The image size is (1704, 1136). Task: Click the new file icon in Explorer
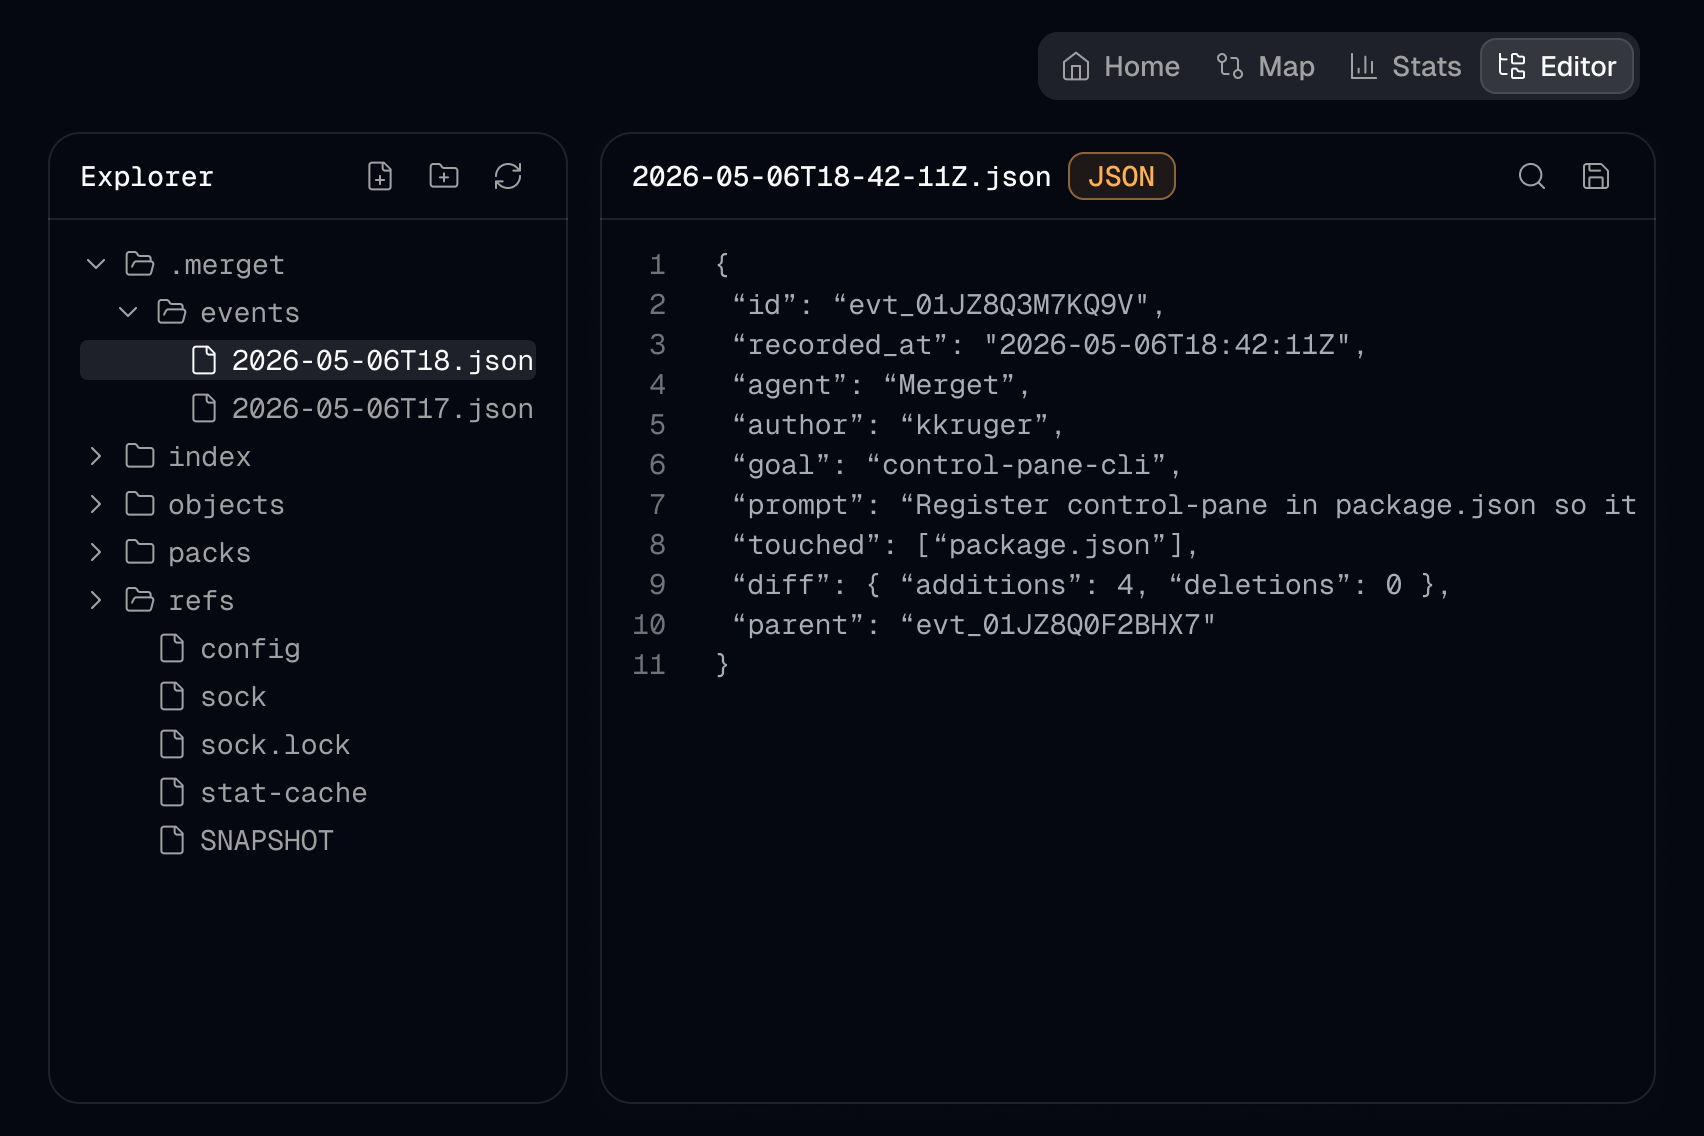[380, 176]
